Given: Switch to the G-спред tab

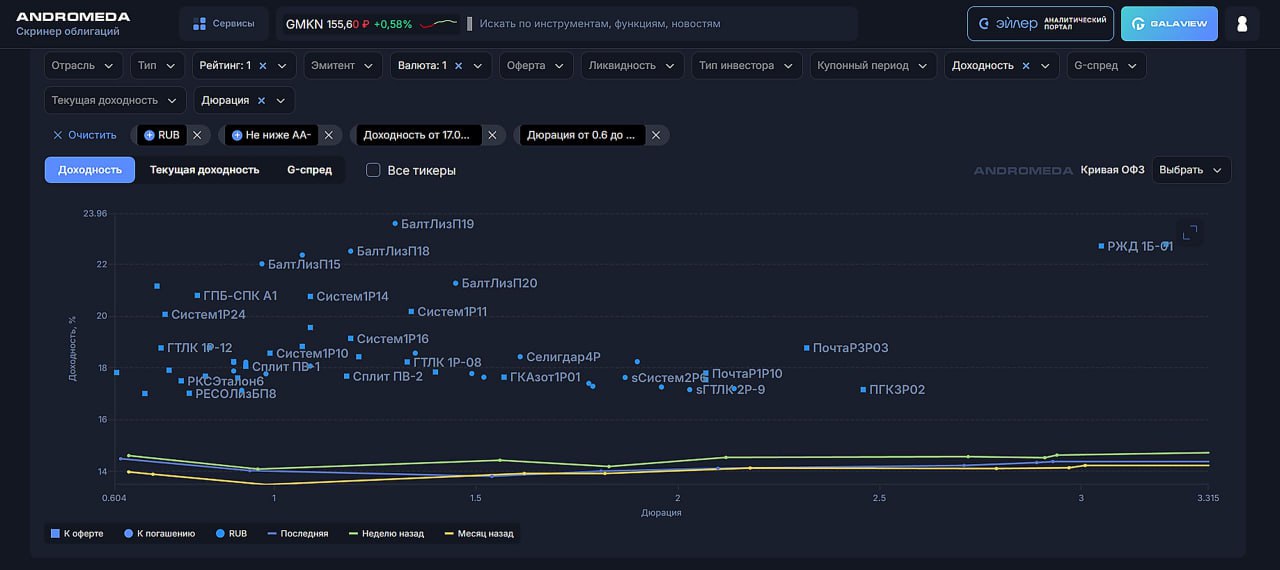Looking at the screenshot, I should (309, 170).
